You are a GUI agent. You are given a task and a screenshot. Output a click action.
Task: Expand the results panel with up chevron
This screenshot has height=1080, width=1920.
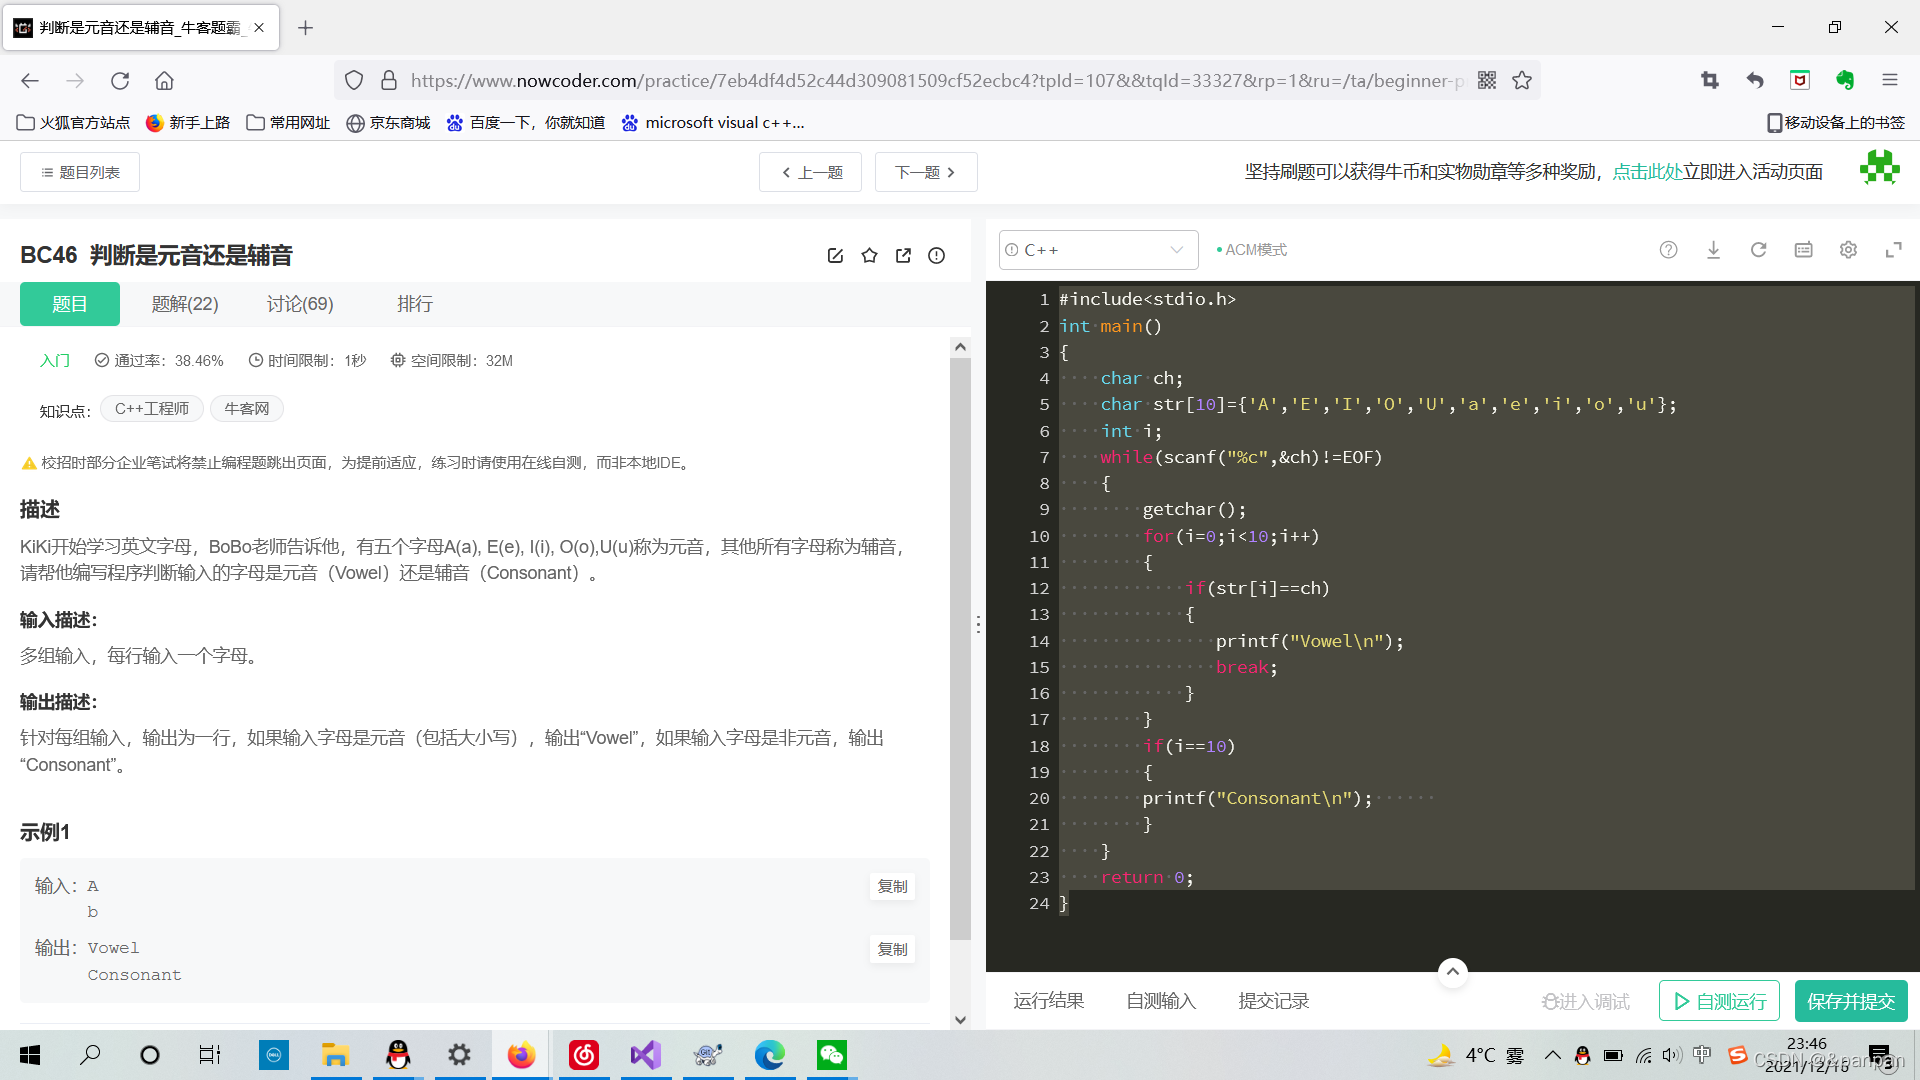1452,971
